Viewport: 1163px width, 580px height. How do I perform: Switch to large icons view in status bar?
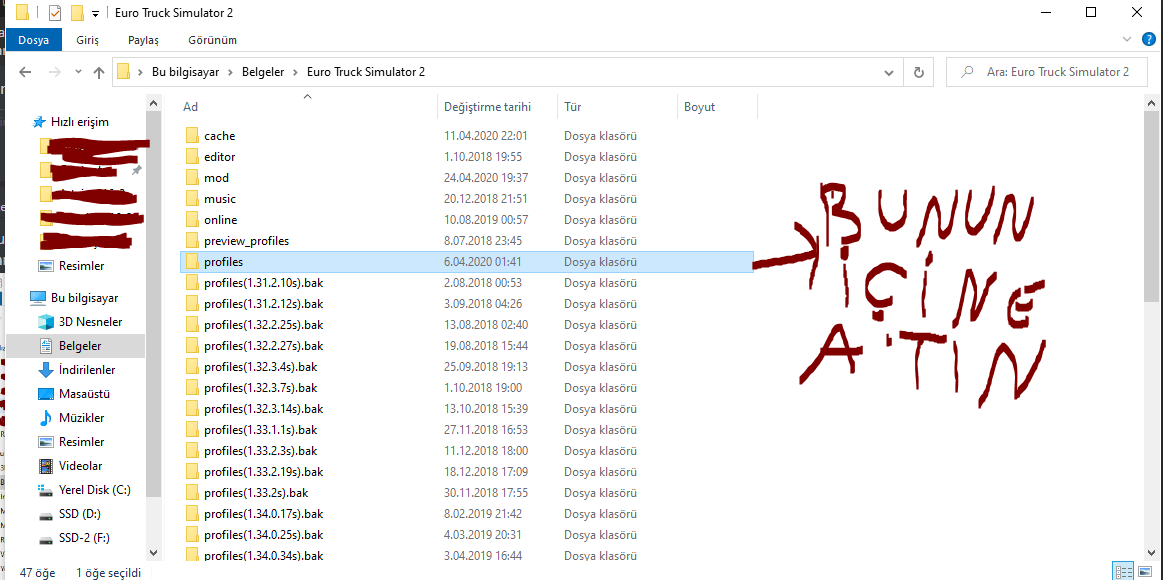pyautogui.click(x=1144, y=571)
